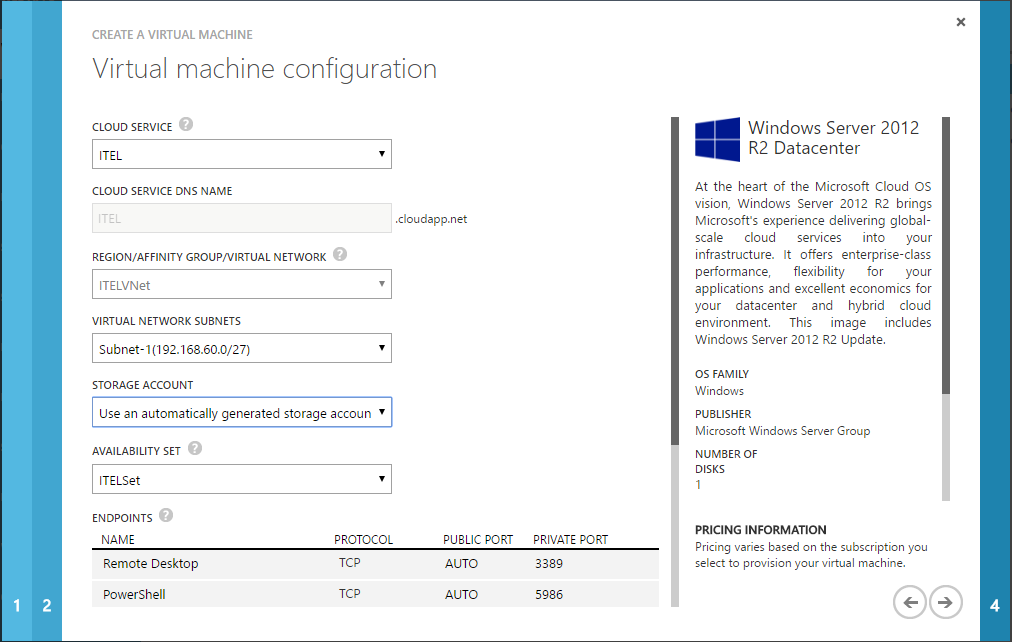This screenshot has height=642, width=1012.
Task: Jump to wizard step 1
Action: [16, 605]
